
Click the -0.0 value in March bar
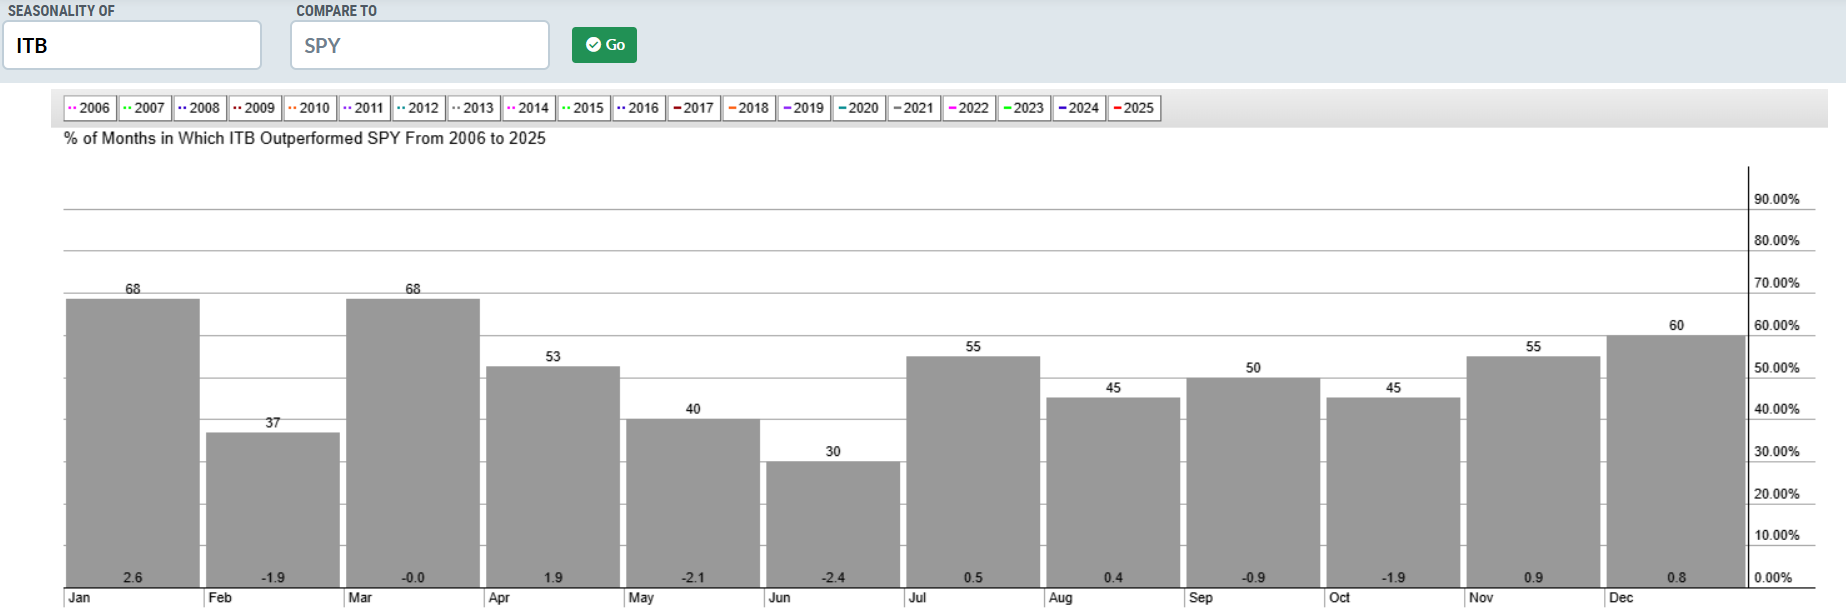click(x=413, y=577)
